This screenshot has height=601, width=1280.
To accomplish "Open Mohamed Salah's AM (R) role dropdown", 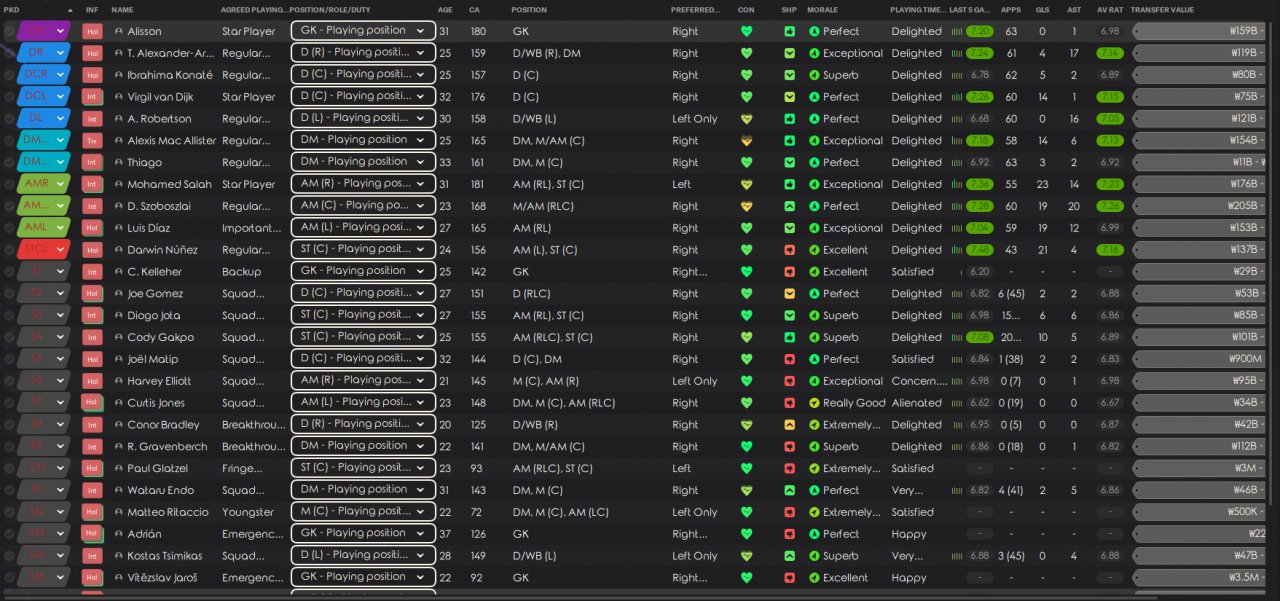I will pos(363,184).
